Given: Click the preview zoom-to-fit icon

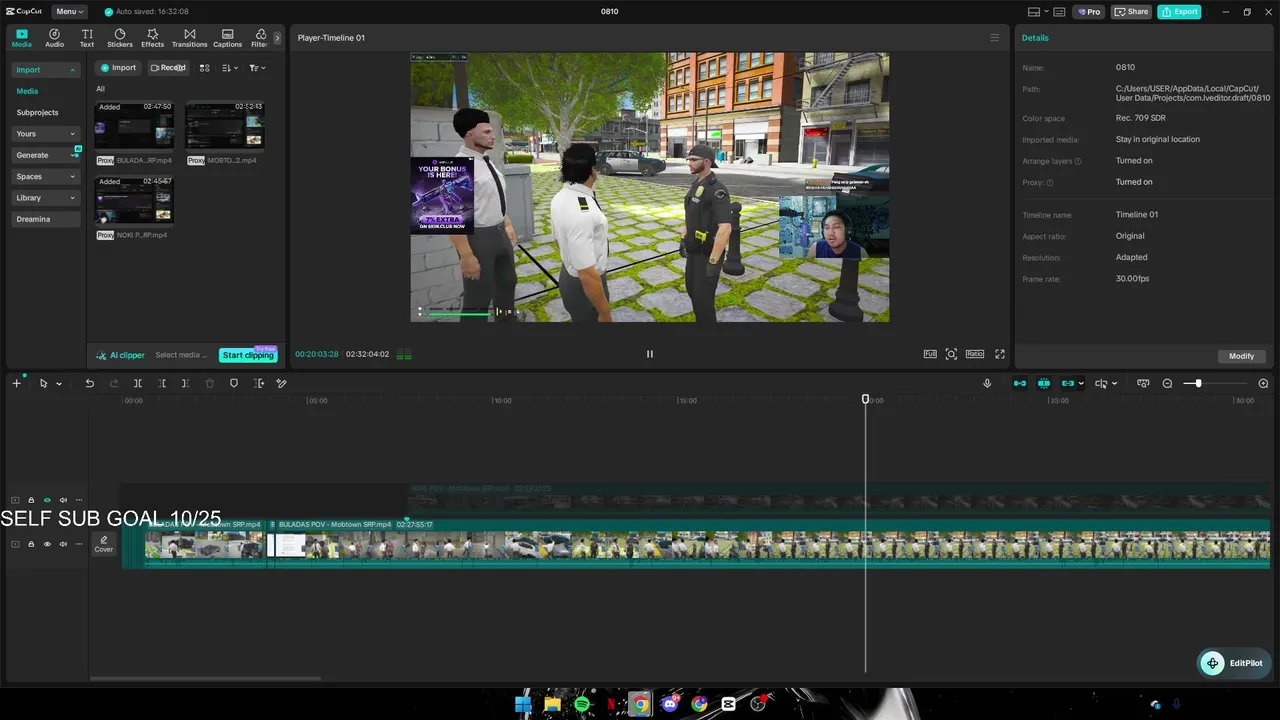Looking at the screenshot, I should point(951,354).
